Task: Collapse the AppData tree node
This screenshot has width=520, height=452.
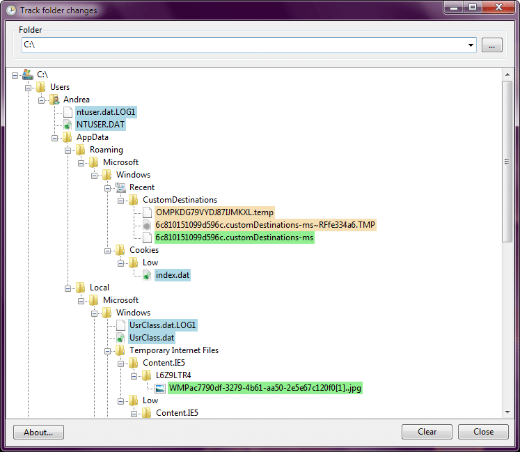Action: (x=55, y=138)
